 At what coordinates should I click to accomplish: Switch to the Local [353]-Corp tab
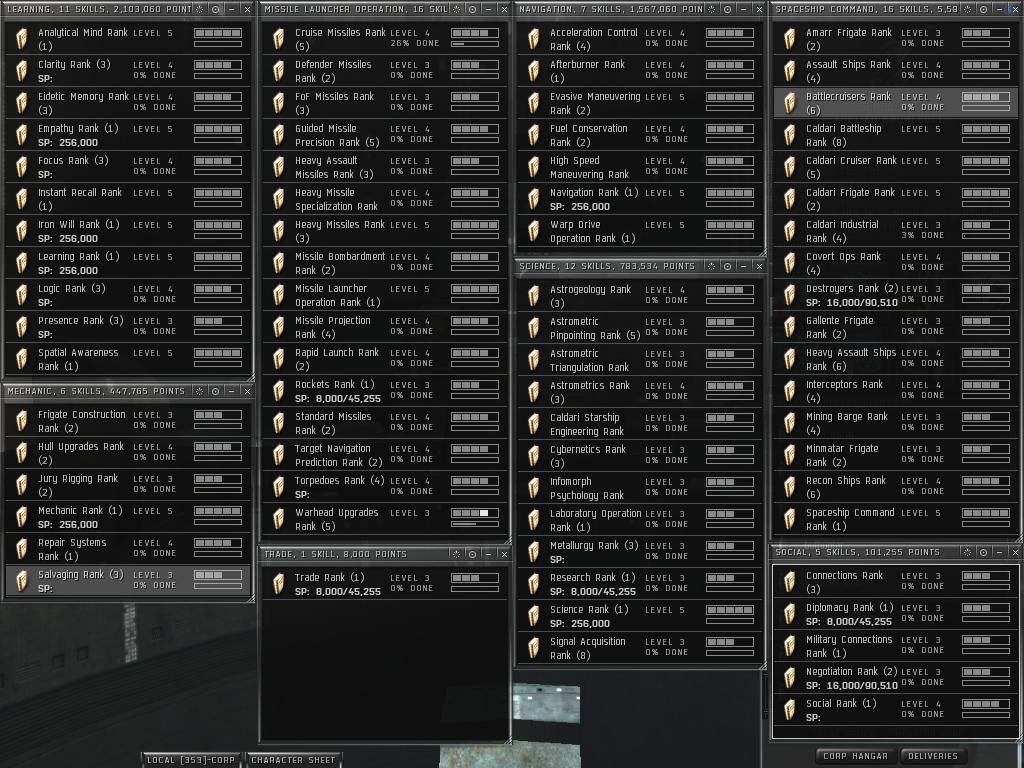(191, 760)
